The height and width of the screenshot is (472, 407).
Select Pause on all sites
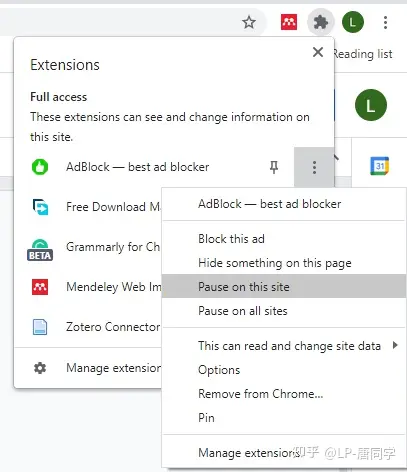pyautogui.click(x=284, y=311)
